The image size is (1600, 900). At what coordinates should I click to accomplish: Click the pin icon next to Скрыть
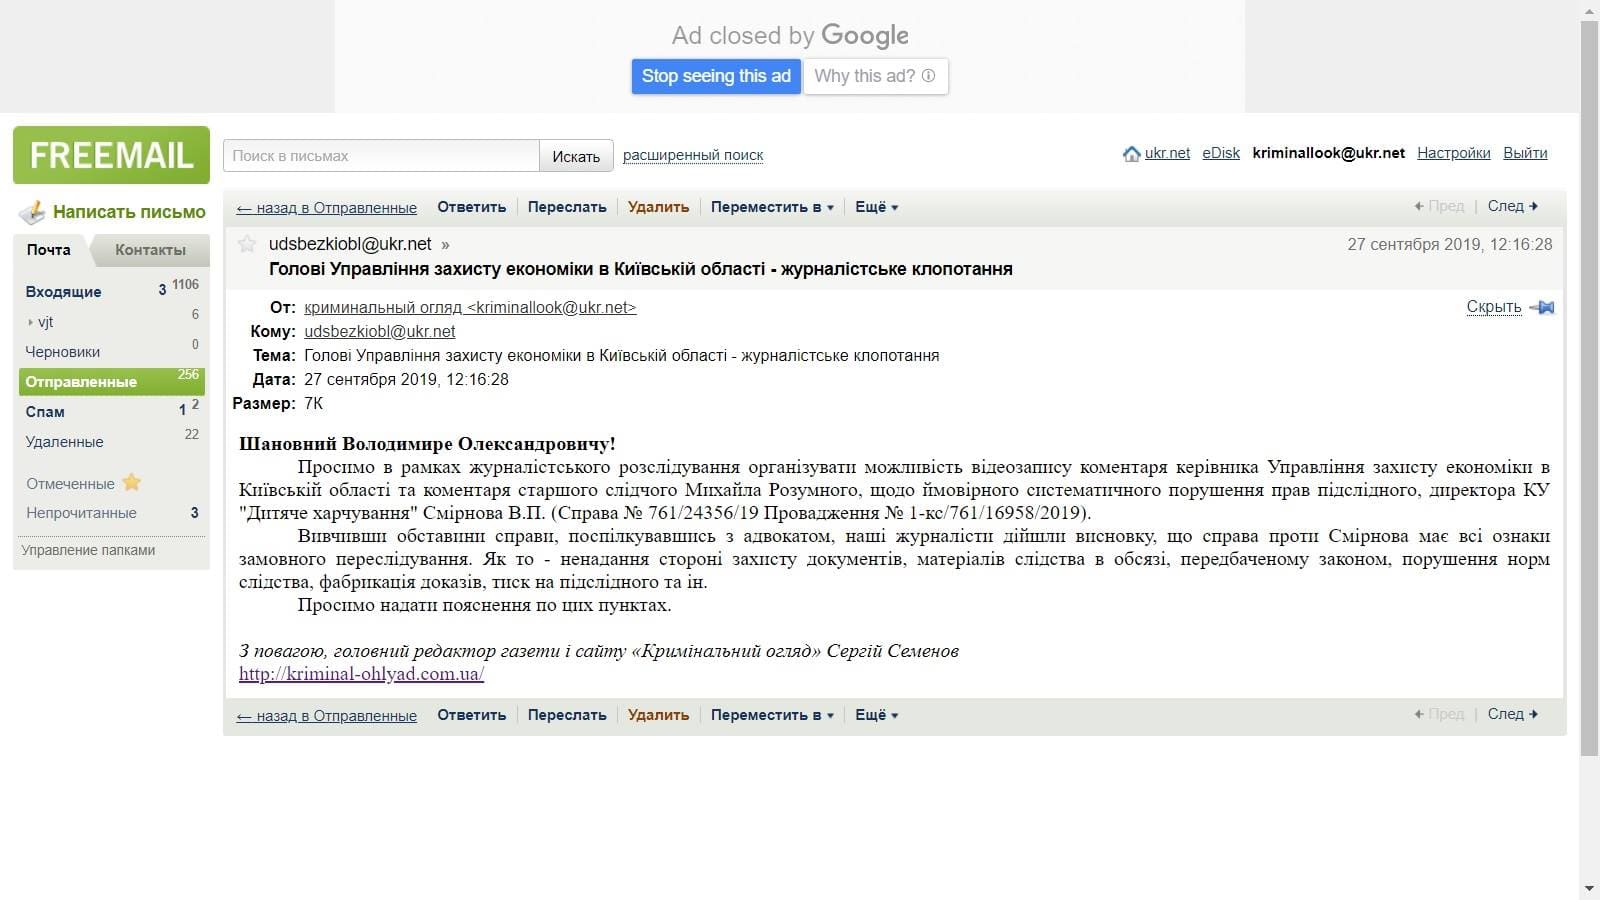(x=1542, y=307)
